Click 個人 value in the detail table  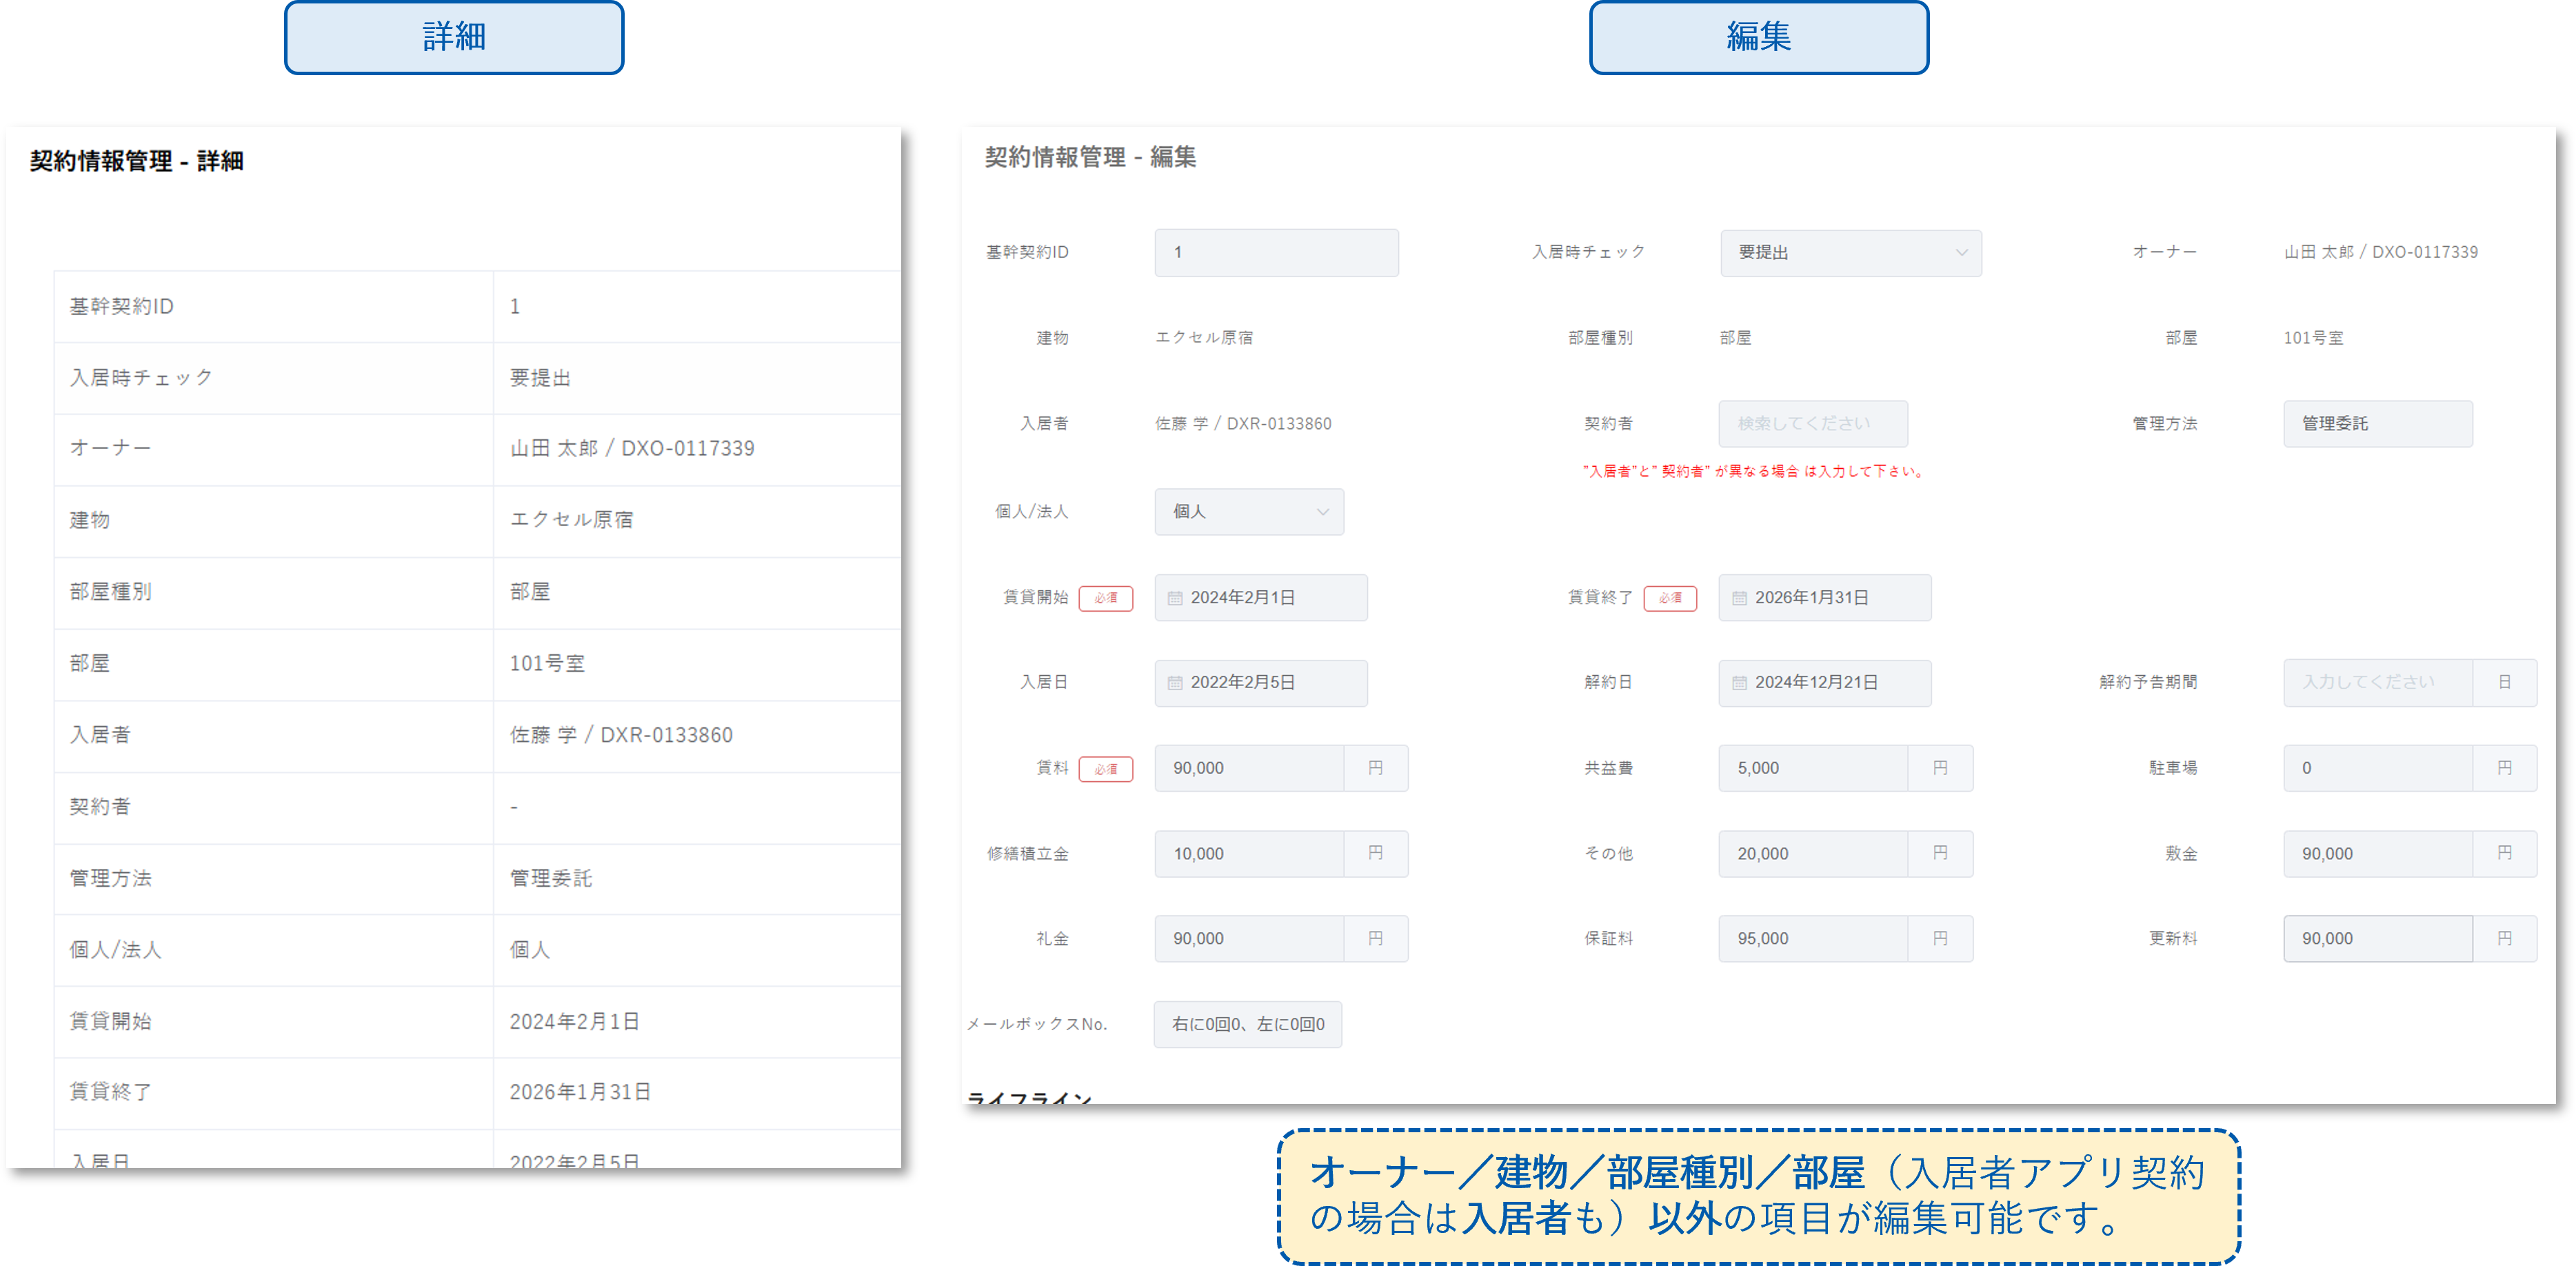point(530,950)
